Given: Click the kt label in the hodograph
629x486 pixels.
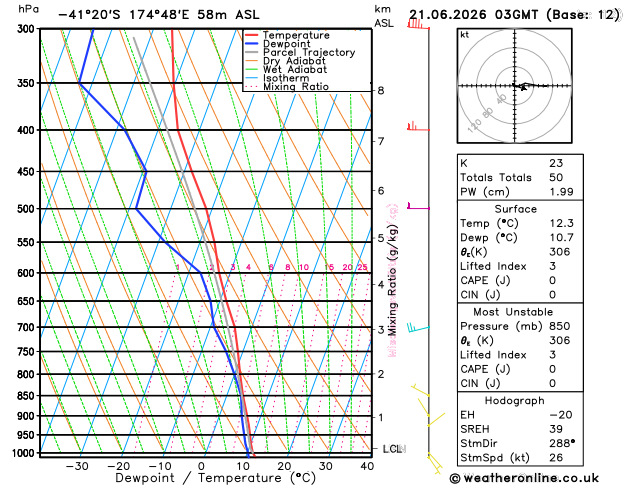Looking at the screenshot, I should coord(465,35).
